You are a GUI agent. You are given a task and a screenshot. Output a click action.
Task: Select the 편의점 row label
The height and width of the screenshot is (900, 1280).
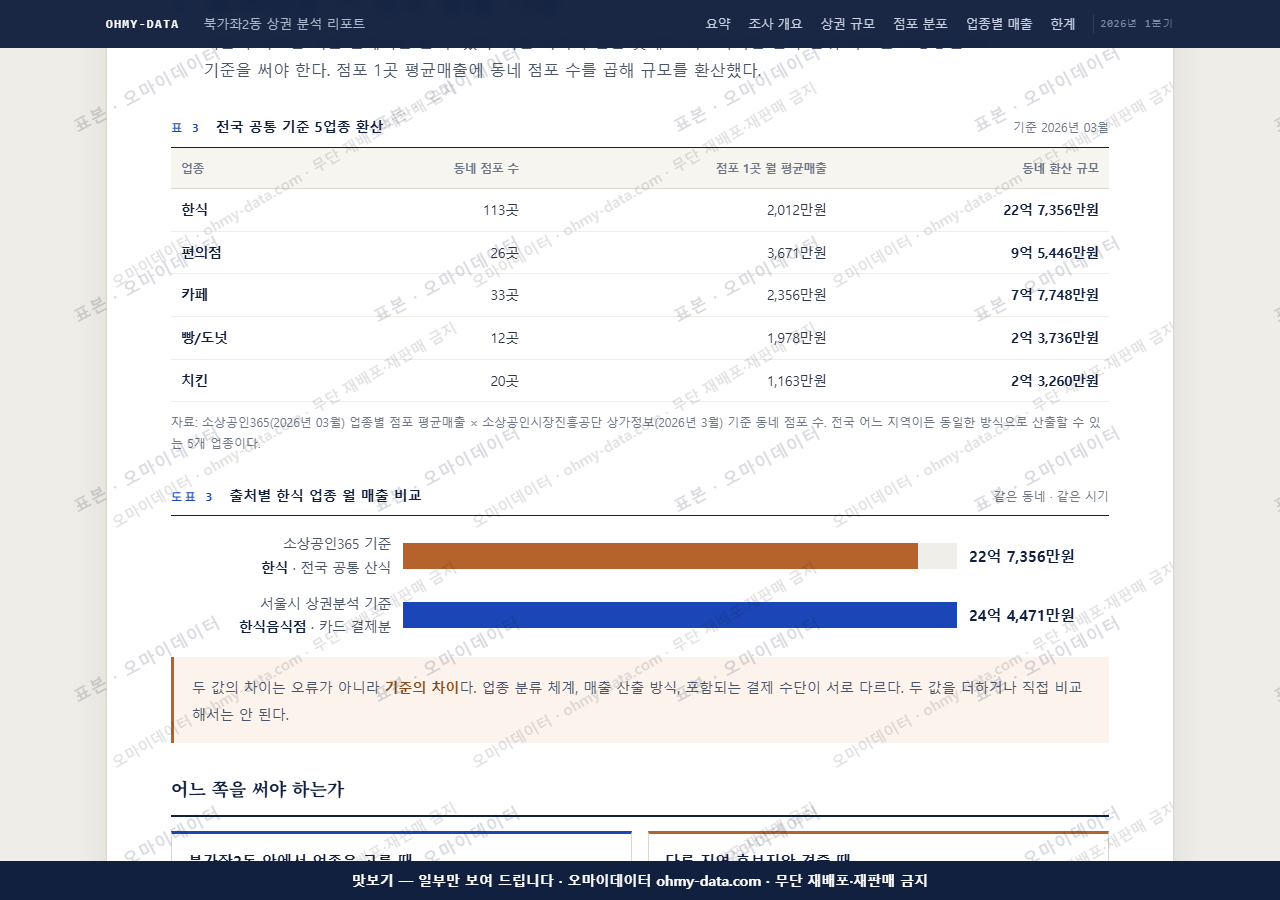[201, 252]
